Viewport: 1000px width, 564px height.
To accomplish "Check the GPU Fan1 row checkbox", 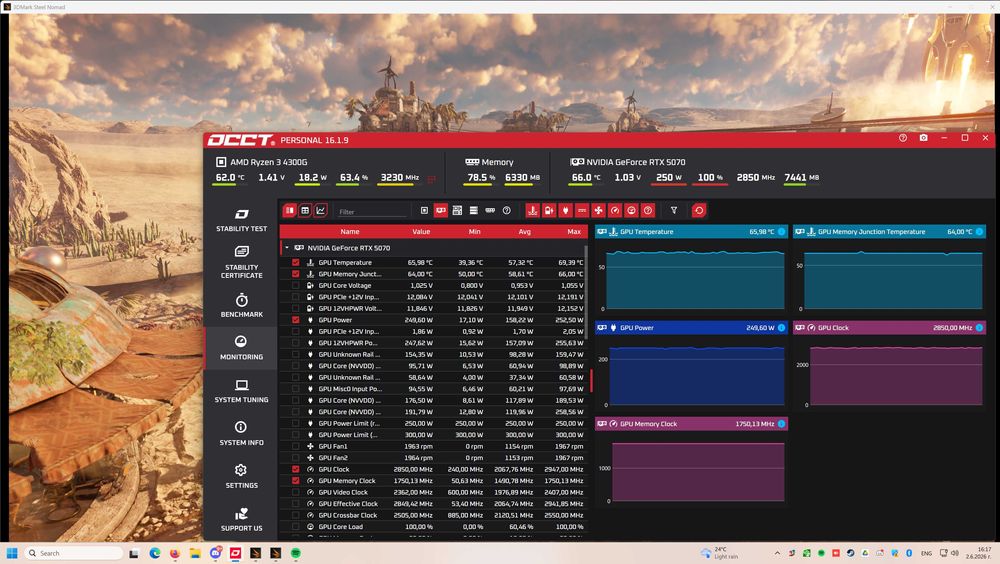I will pyautogui.click(x=295, y=446).
